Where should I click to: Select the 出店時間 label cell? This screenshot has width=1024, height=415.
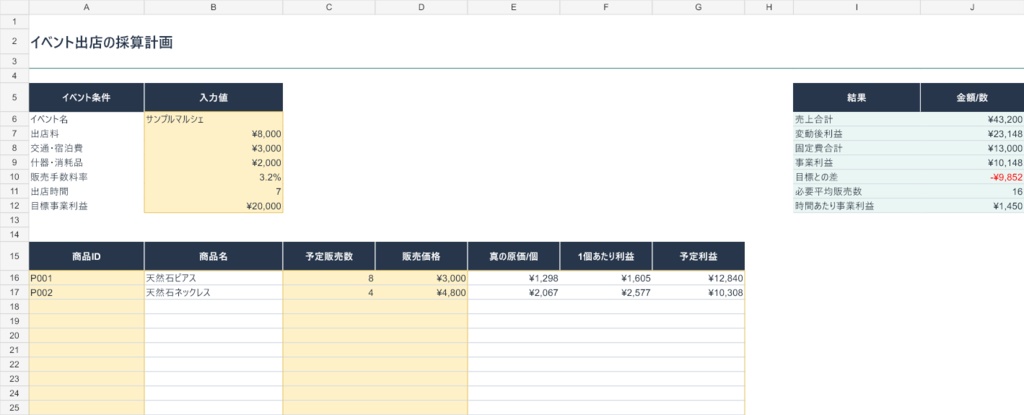pos(87,191)
